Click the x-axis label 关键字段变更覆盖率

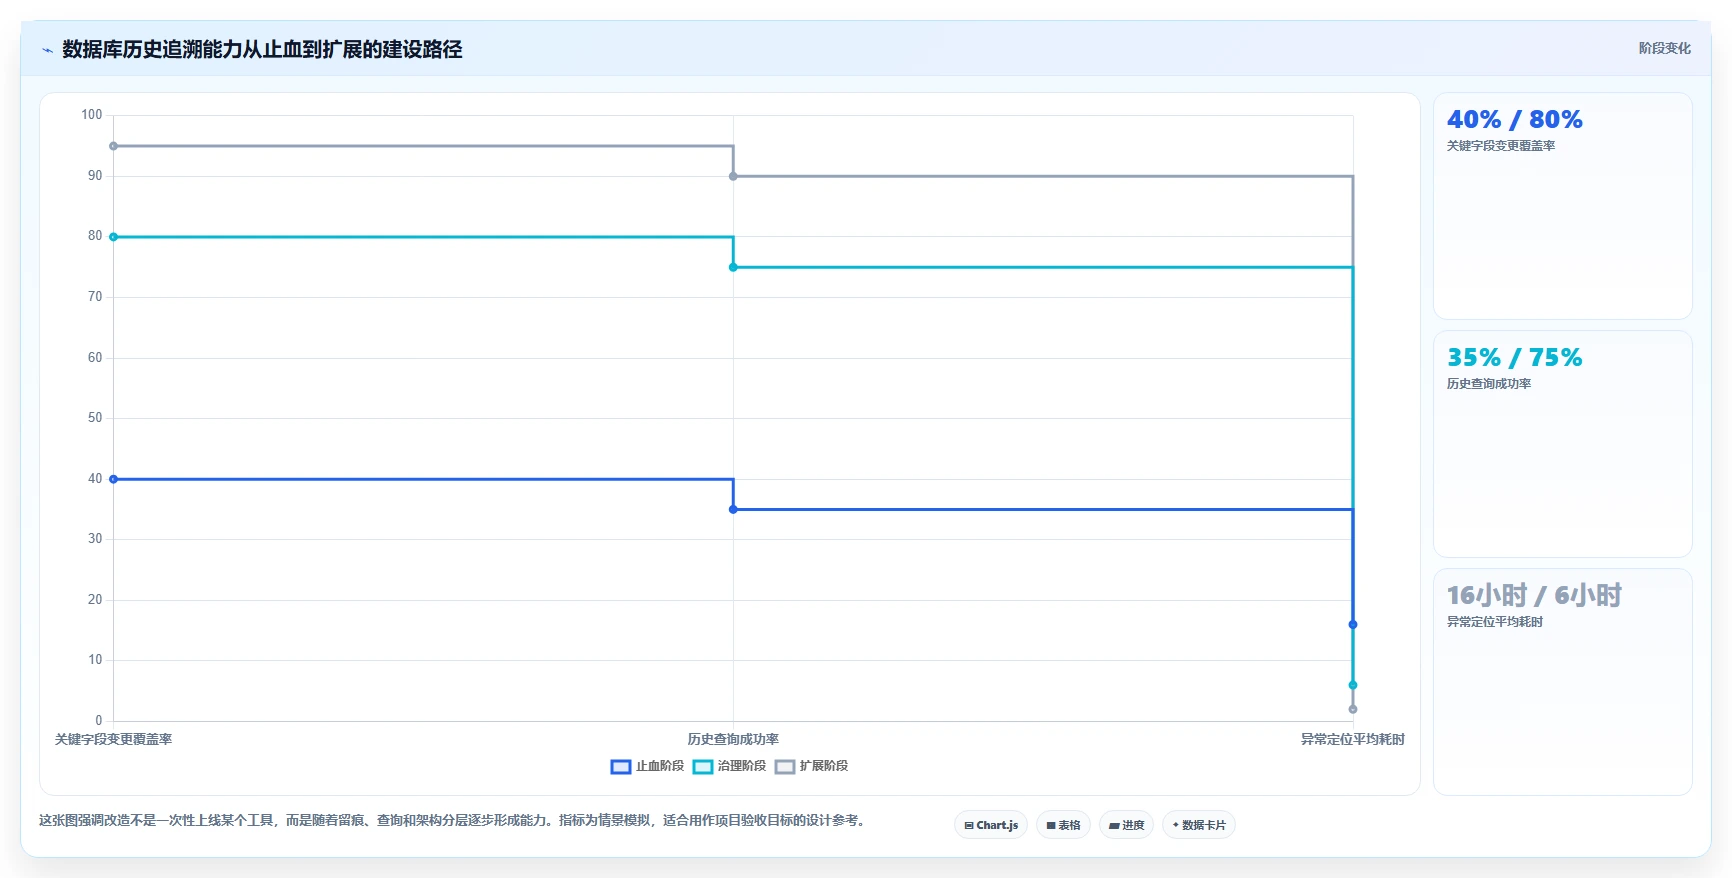pos(113,740)
